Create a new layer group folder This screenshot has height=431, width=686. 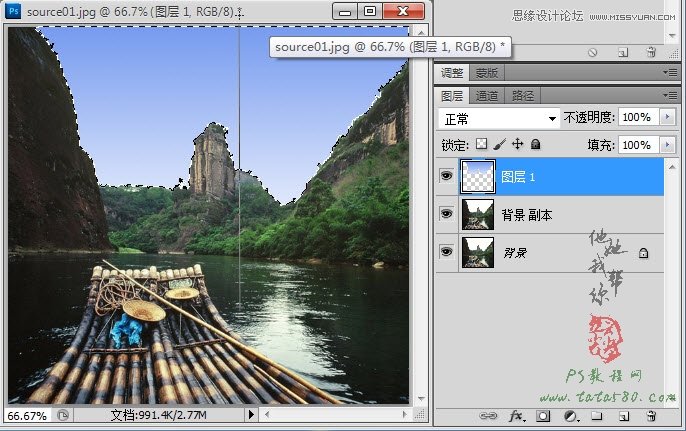[597, 416]
